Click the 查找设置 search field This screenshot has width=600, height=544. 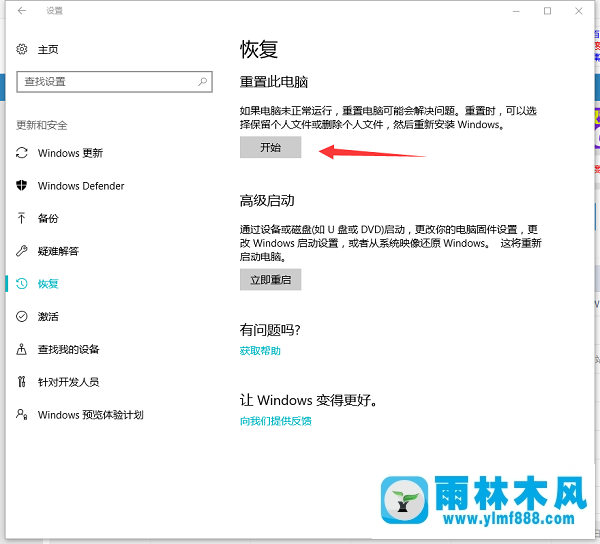tap(114, 81)
